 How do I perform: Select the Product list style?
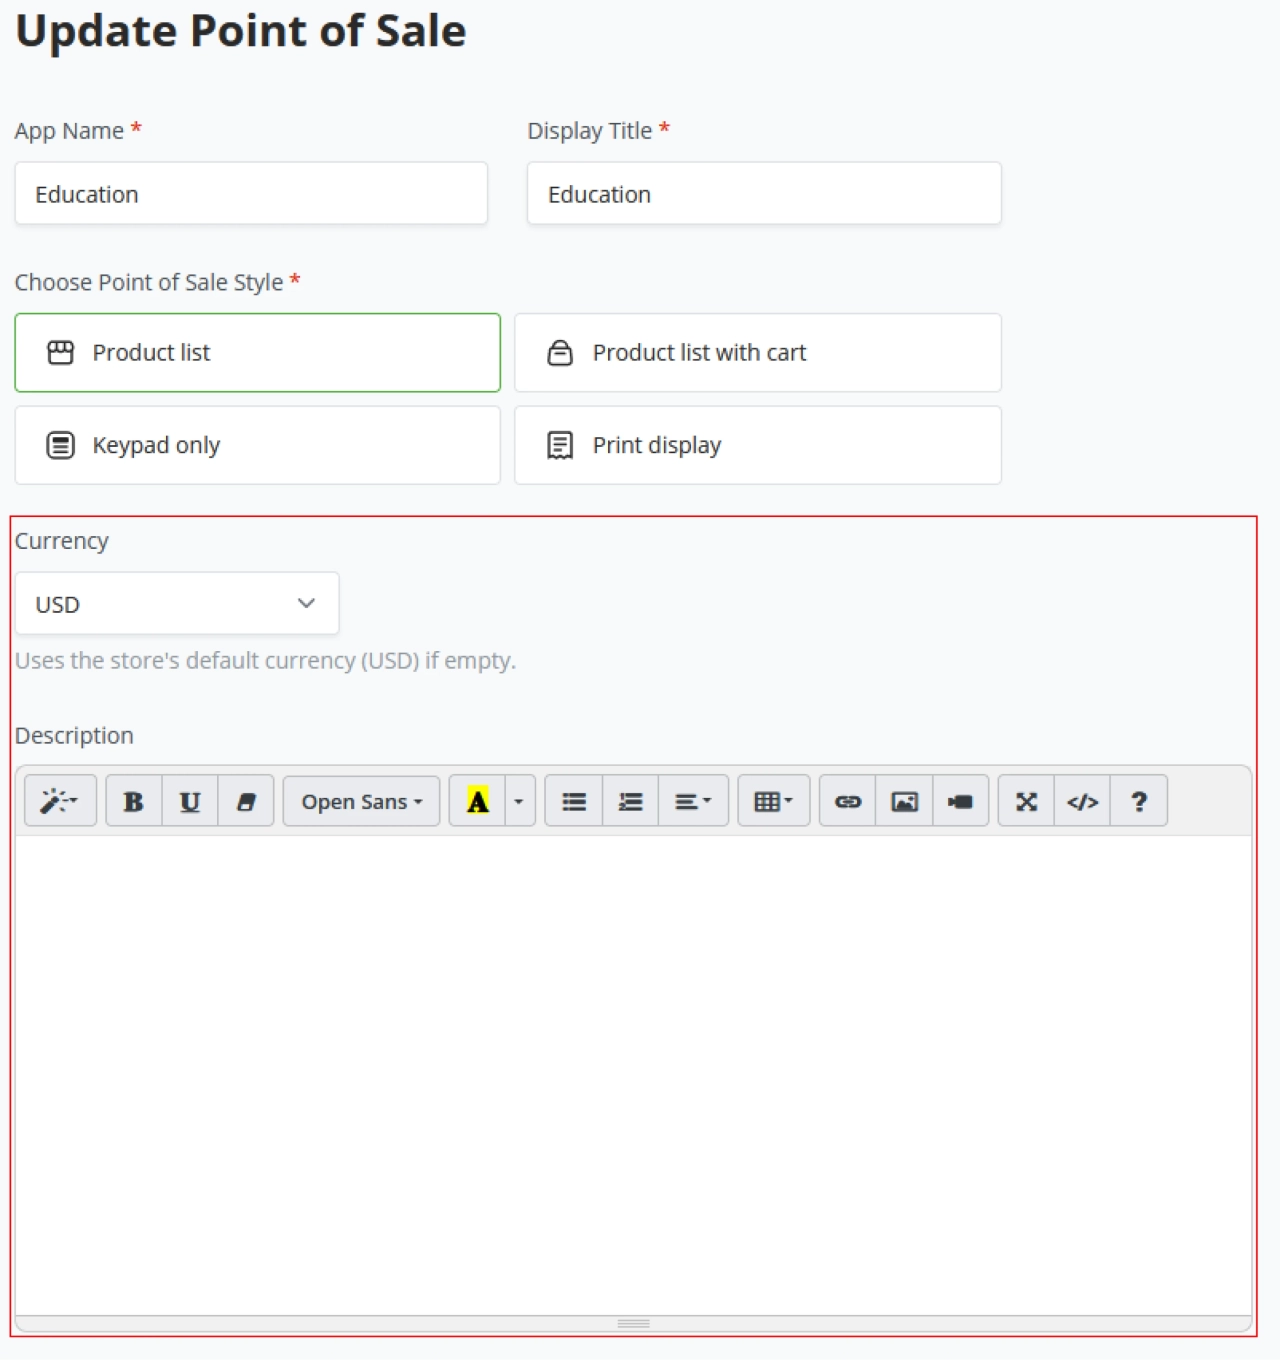tap(257, 353)
